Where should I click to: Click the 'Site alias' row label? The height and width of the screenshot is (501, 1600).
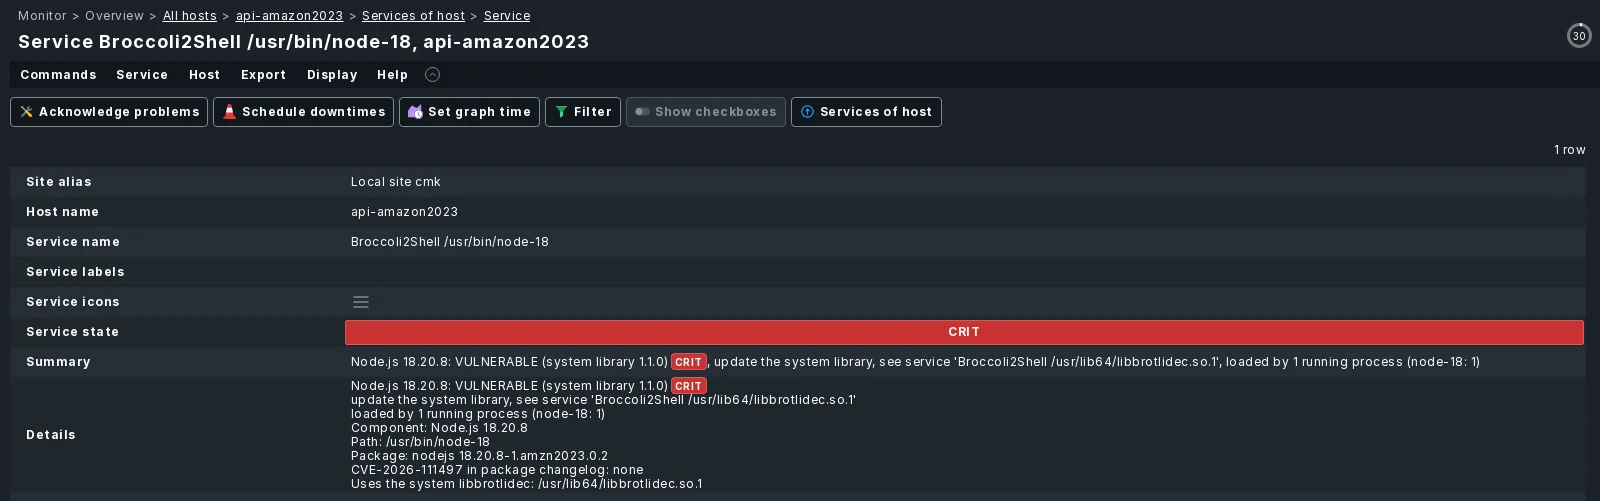click(x=59, y=182)
